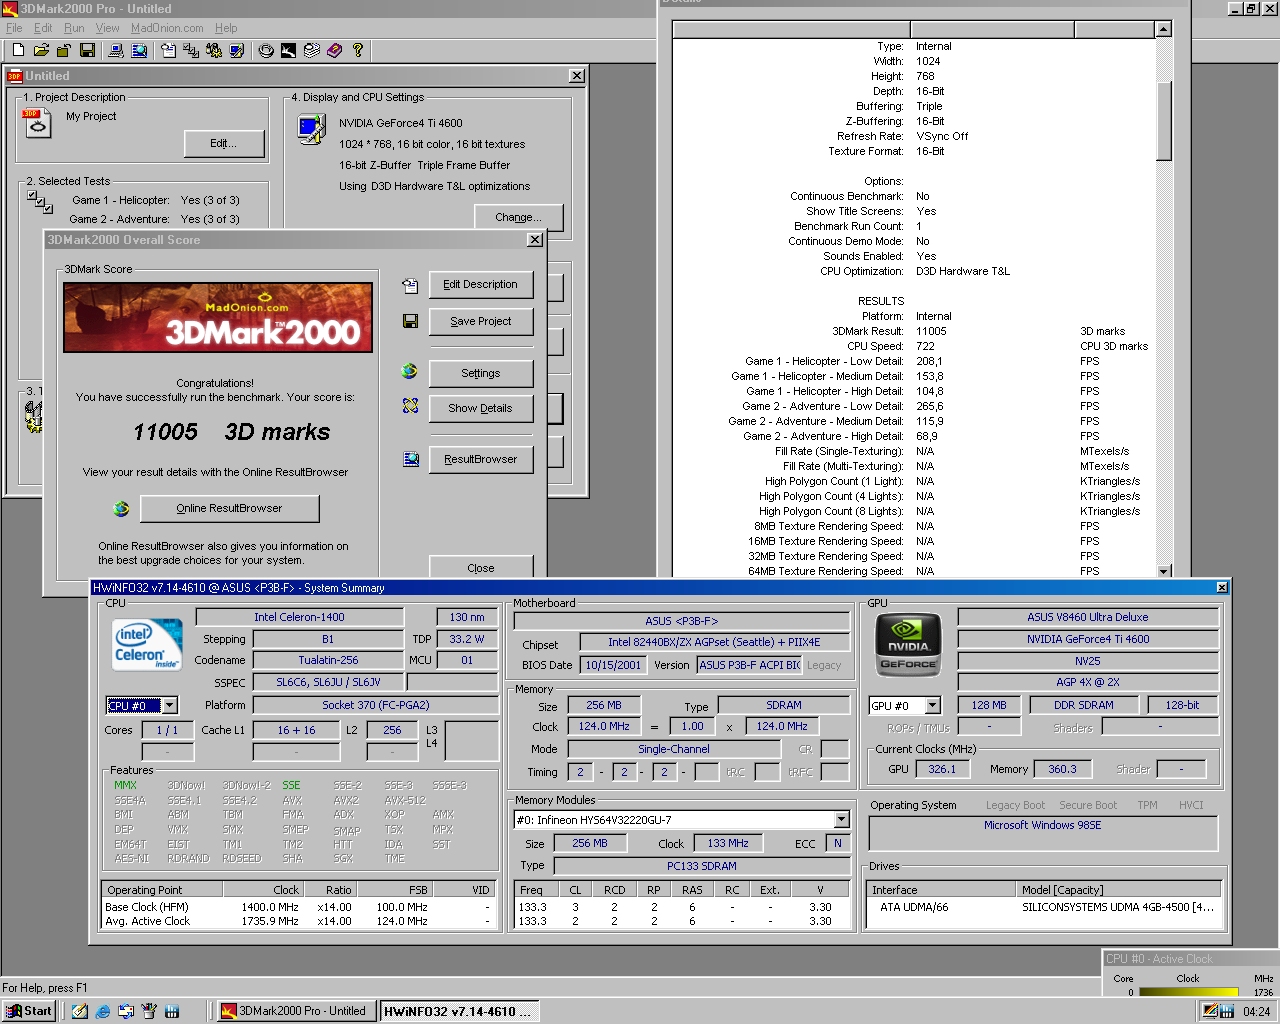
Task: Open the Run menu
Action: pos(74,28)
